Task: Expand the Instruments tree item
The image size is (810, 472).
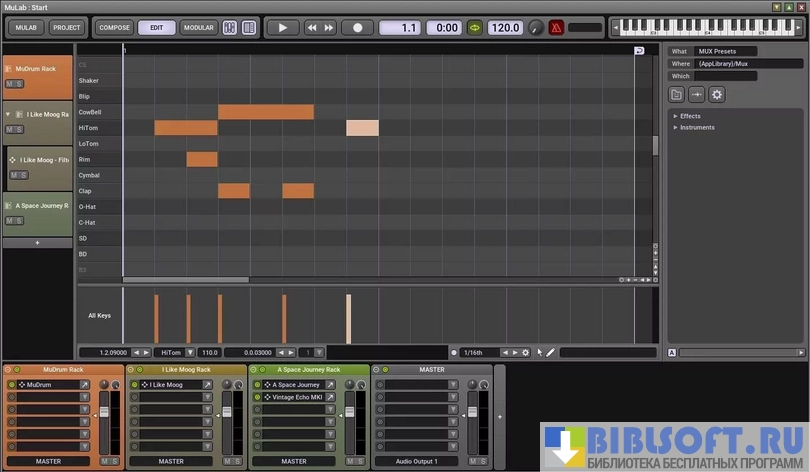Action: coord(676,127)
